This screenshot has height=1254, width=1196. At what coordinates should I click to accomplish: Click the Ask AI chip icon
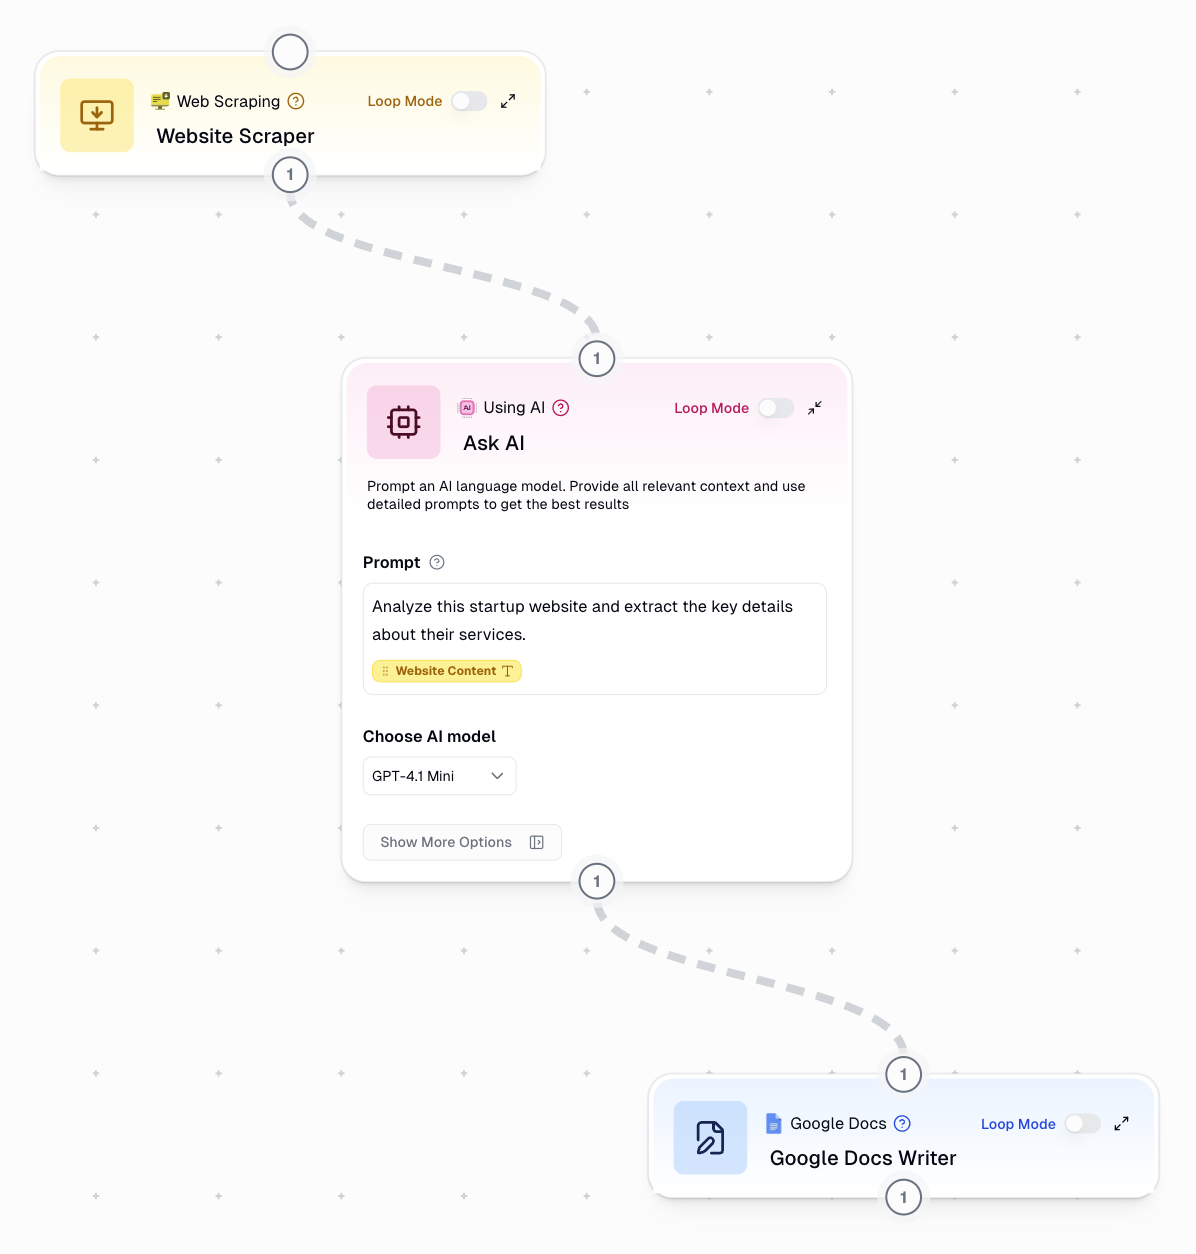click(404, 422)
